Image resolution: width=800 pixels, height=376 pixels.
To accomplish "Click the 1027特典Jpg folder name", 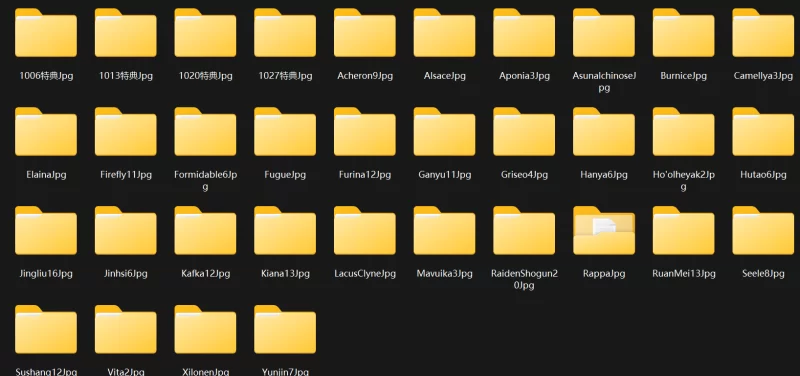I will [x=285, y=76].
